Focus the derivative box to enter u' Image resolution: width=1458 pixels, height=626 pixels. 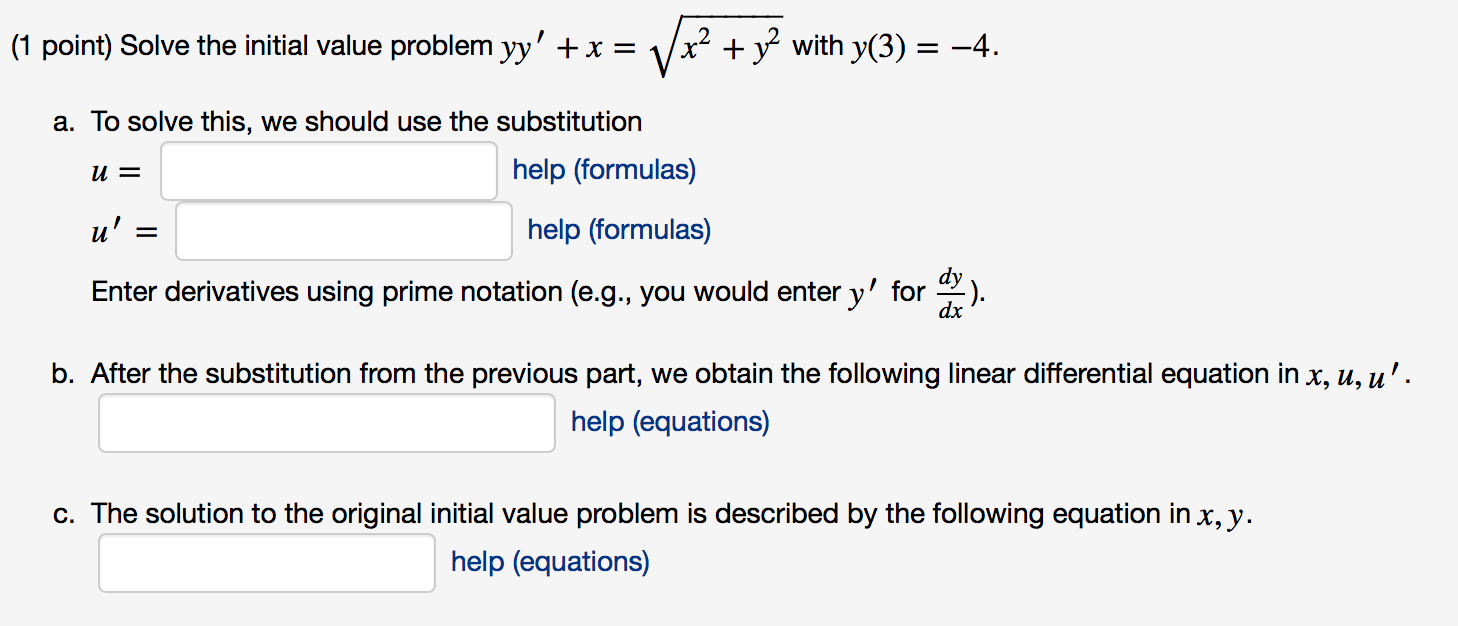343,230
